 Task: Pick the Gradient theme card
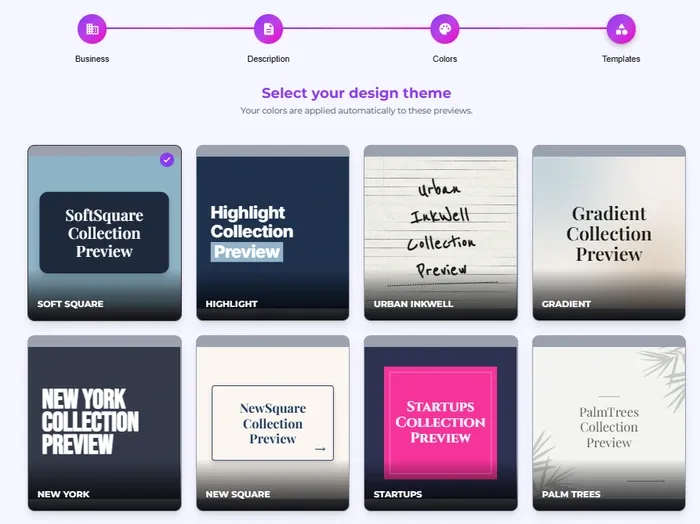point(609,233)
